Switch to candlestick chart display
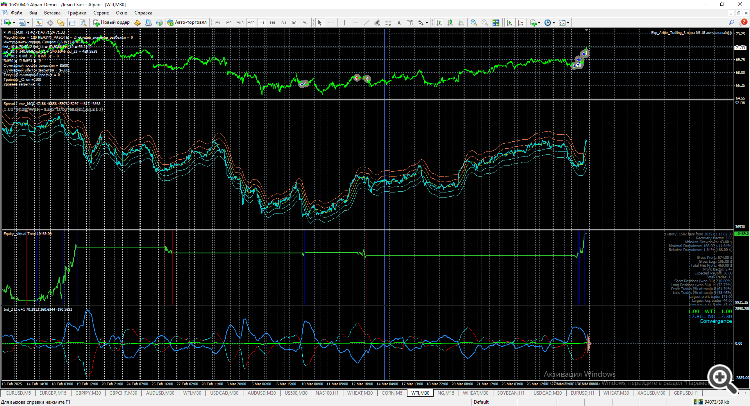The image size is (750, 406). pos(450,22)
